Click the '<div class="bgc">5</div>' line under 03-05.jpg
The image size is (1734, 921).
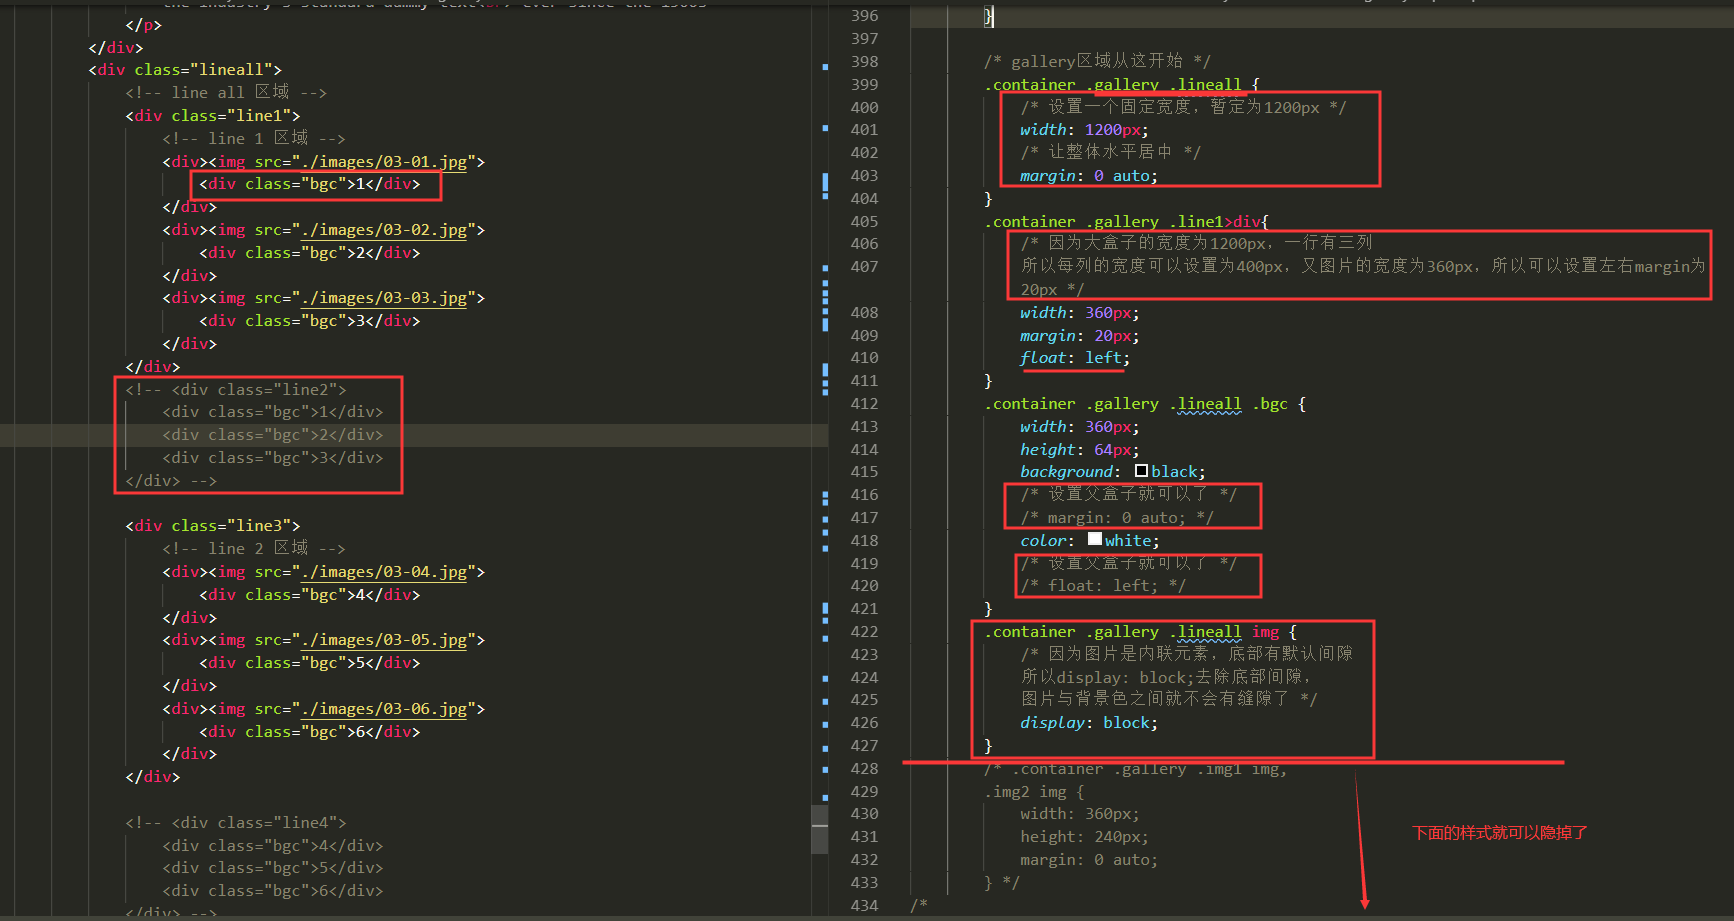310,663
